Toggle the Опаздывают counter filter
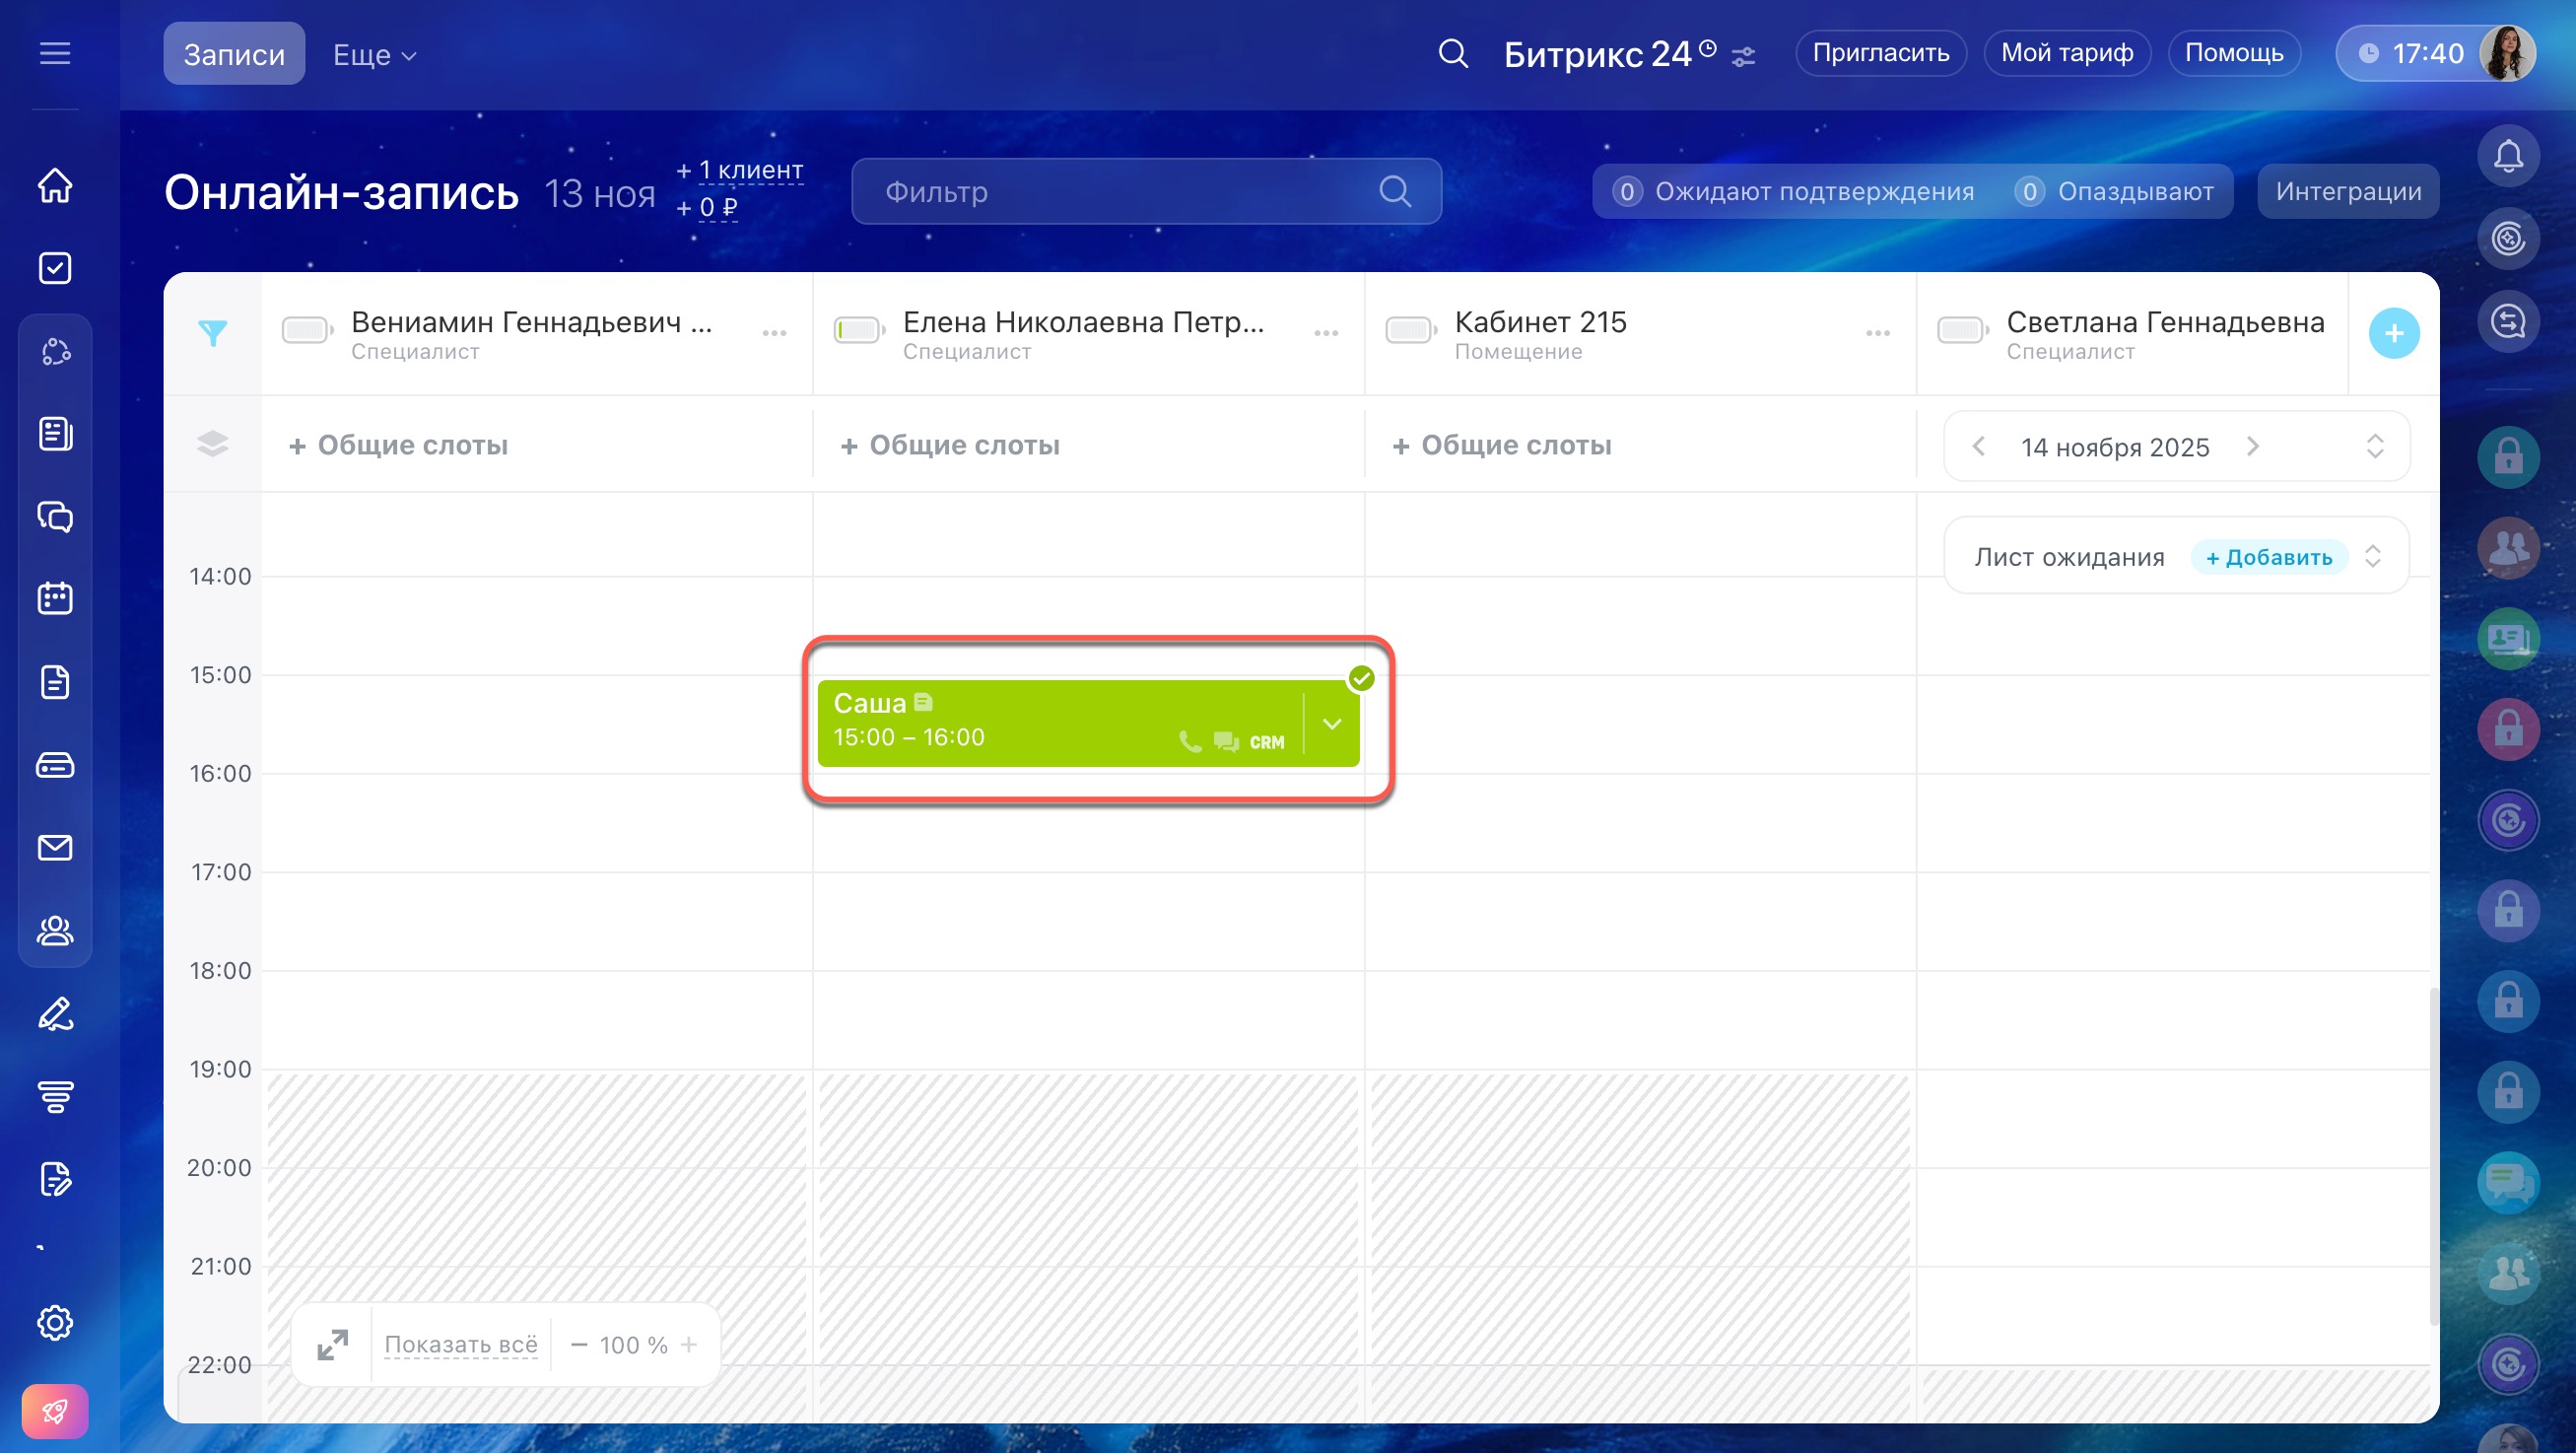This screenshot has width=2576, height=1453. tap(2115, 191)
